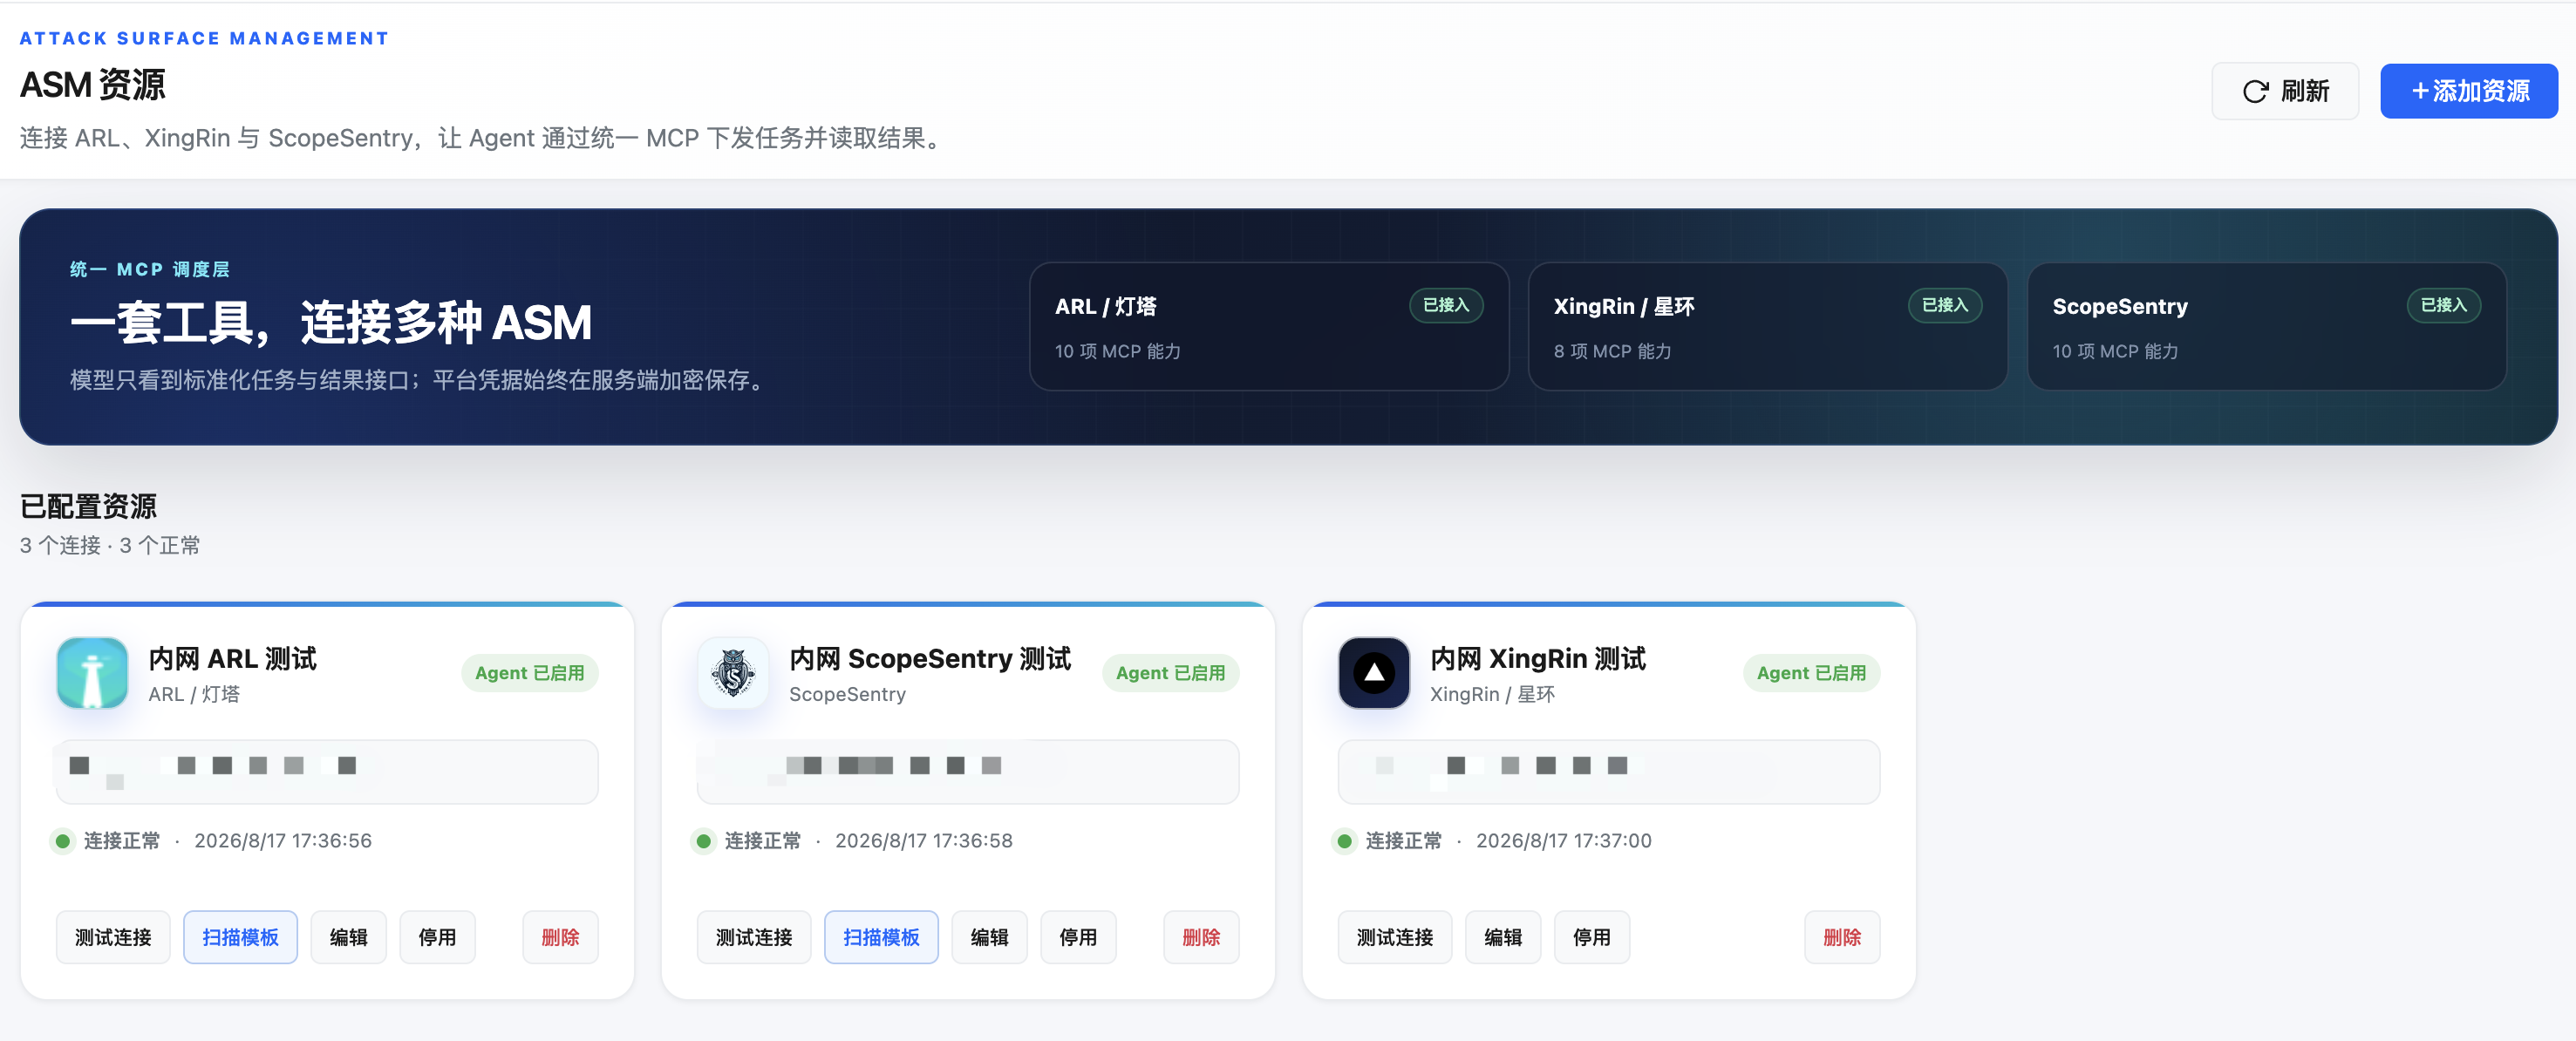Click 已接入 badge on ScopeSentry banner tile
Image resolution: width=2576 pixels, height=1041 pixels.
(2444, 305)
